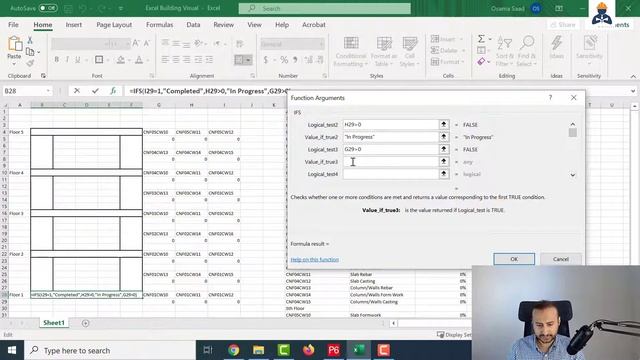Toggle the AutoSave switch
The height and width of the screenshot is (360, 640).
(x=48, y=8)
